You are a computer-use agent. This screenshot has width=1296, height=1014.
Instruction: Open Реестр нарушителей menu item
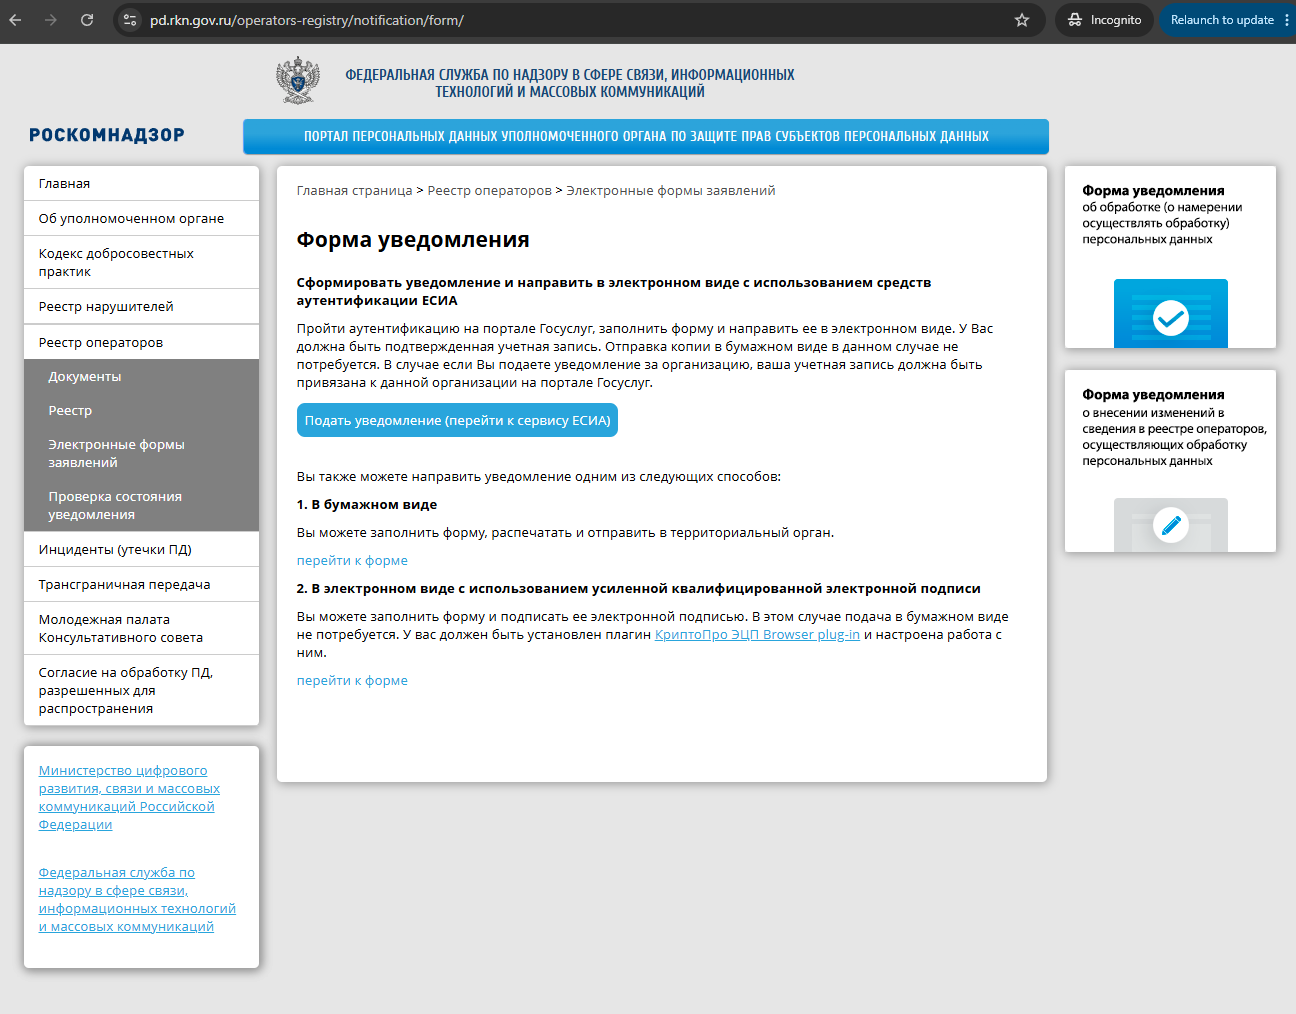pos(141,307)
